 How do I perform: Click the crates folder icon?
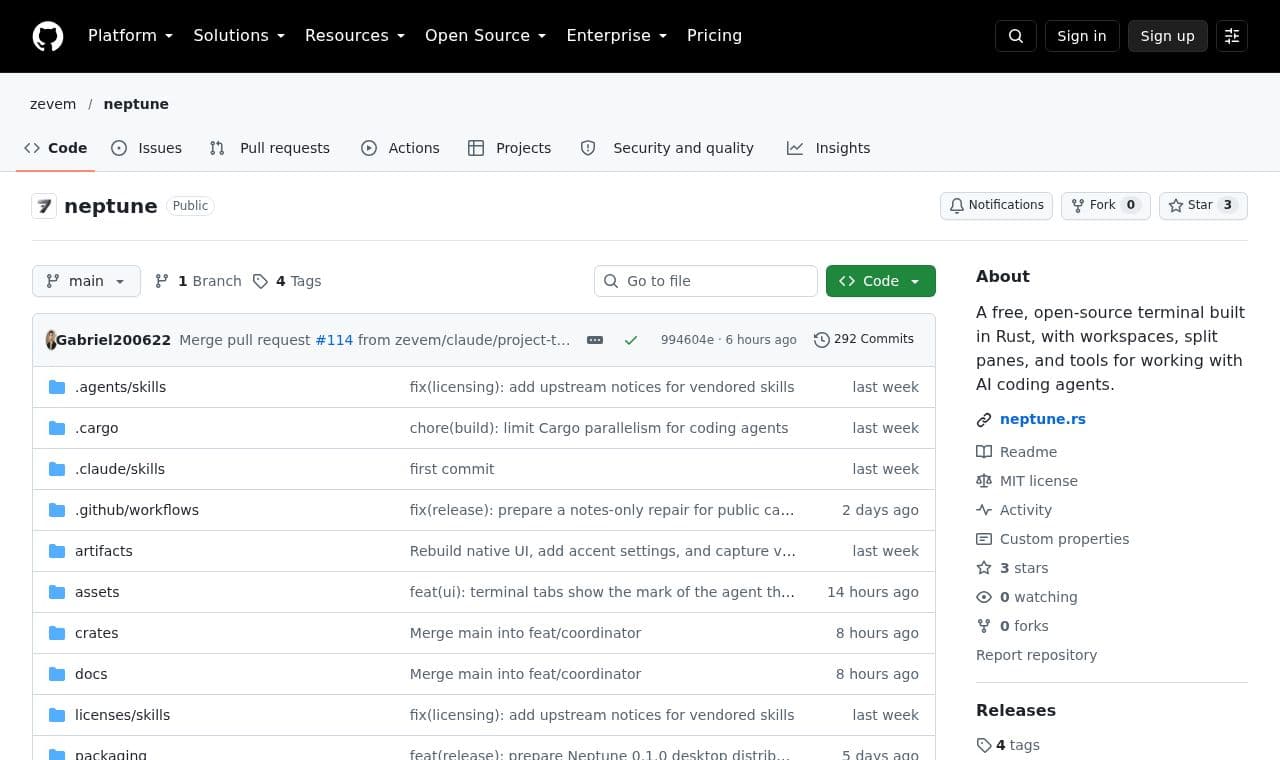(x=57, y=633)
